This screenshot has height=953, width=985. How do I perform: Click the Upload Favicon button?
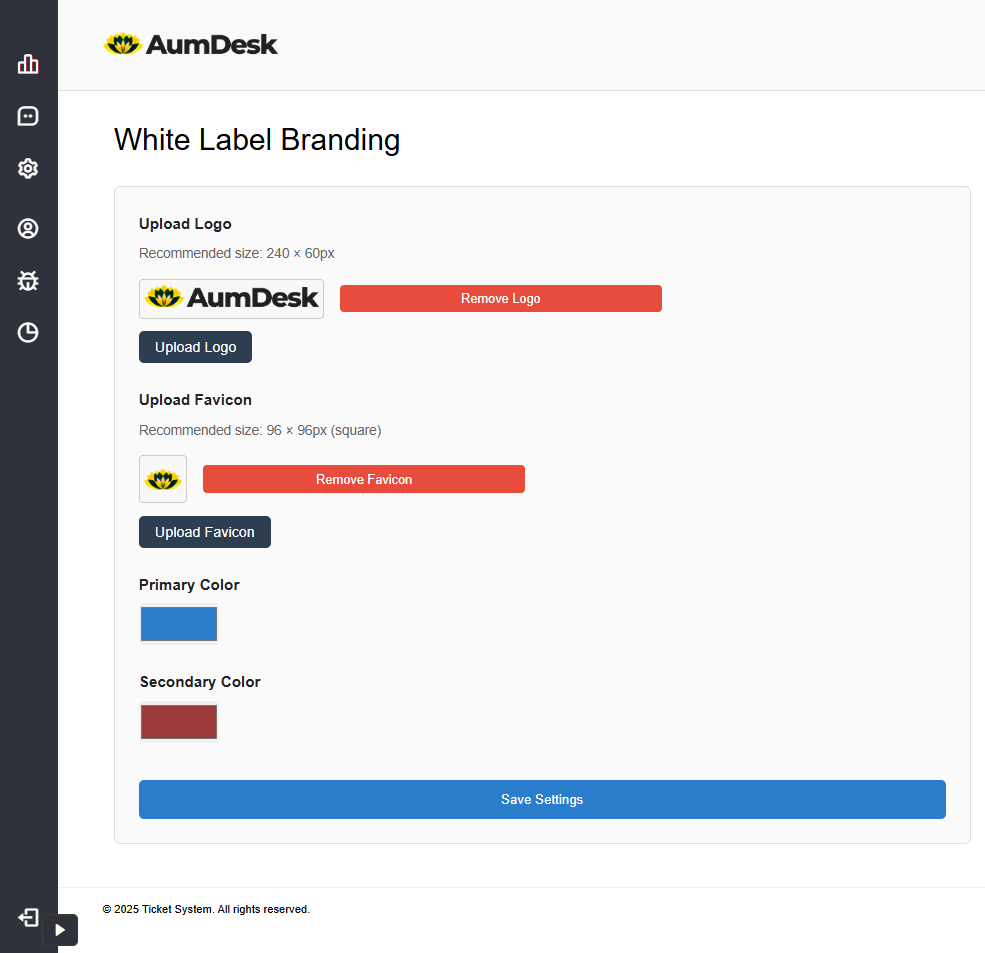(x=205, y=532)
